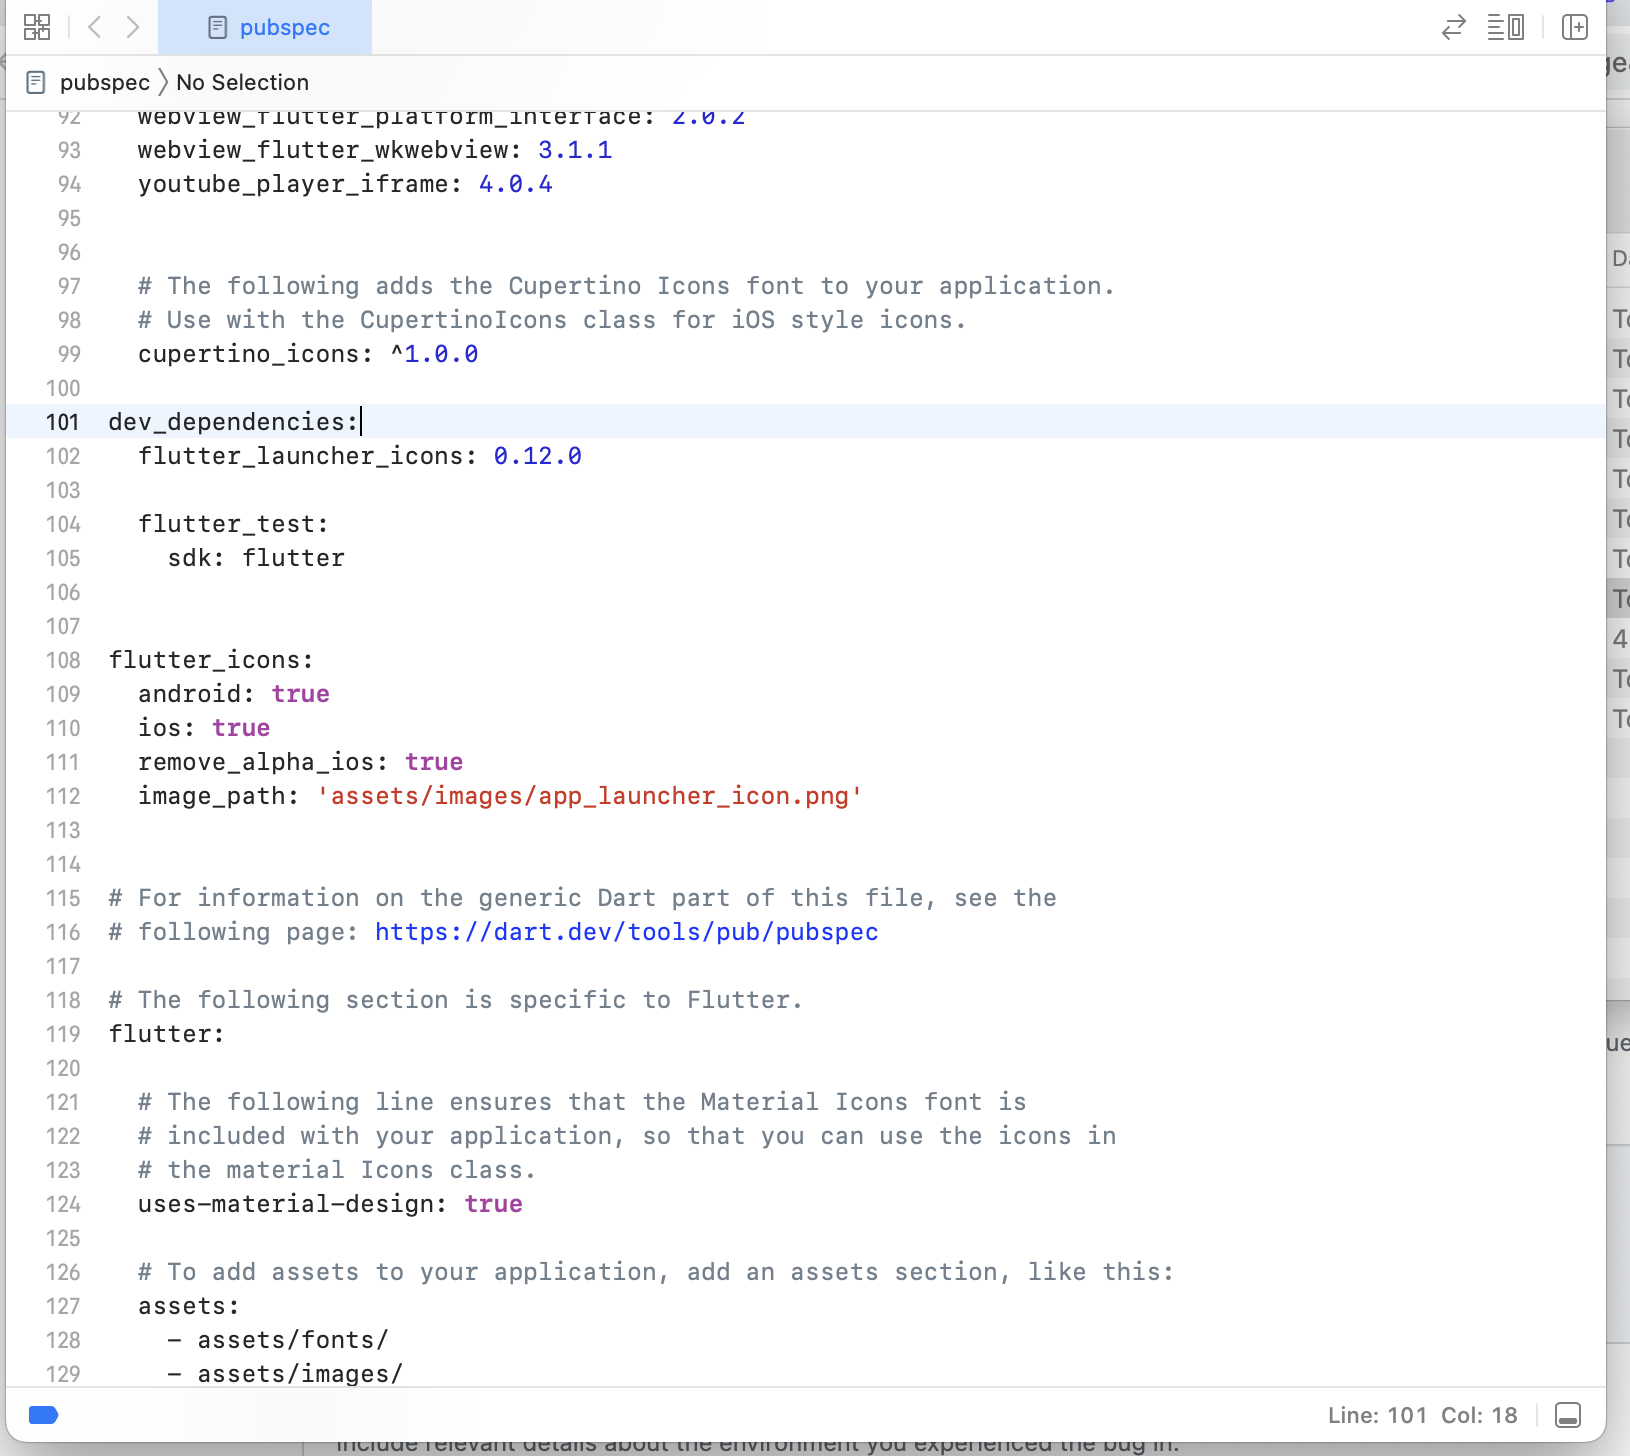The height and width of the screenshot is (1456, 1630).
Task: Split the editor with Add Editor icon
Action: [x=1575, y=27]
